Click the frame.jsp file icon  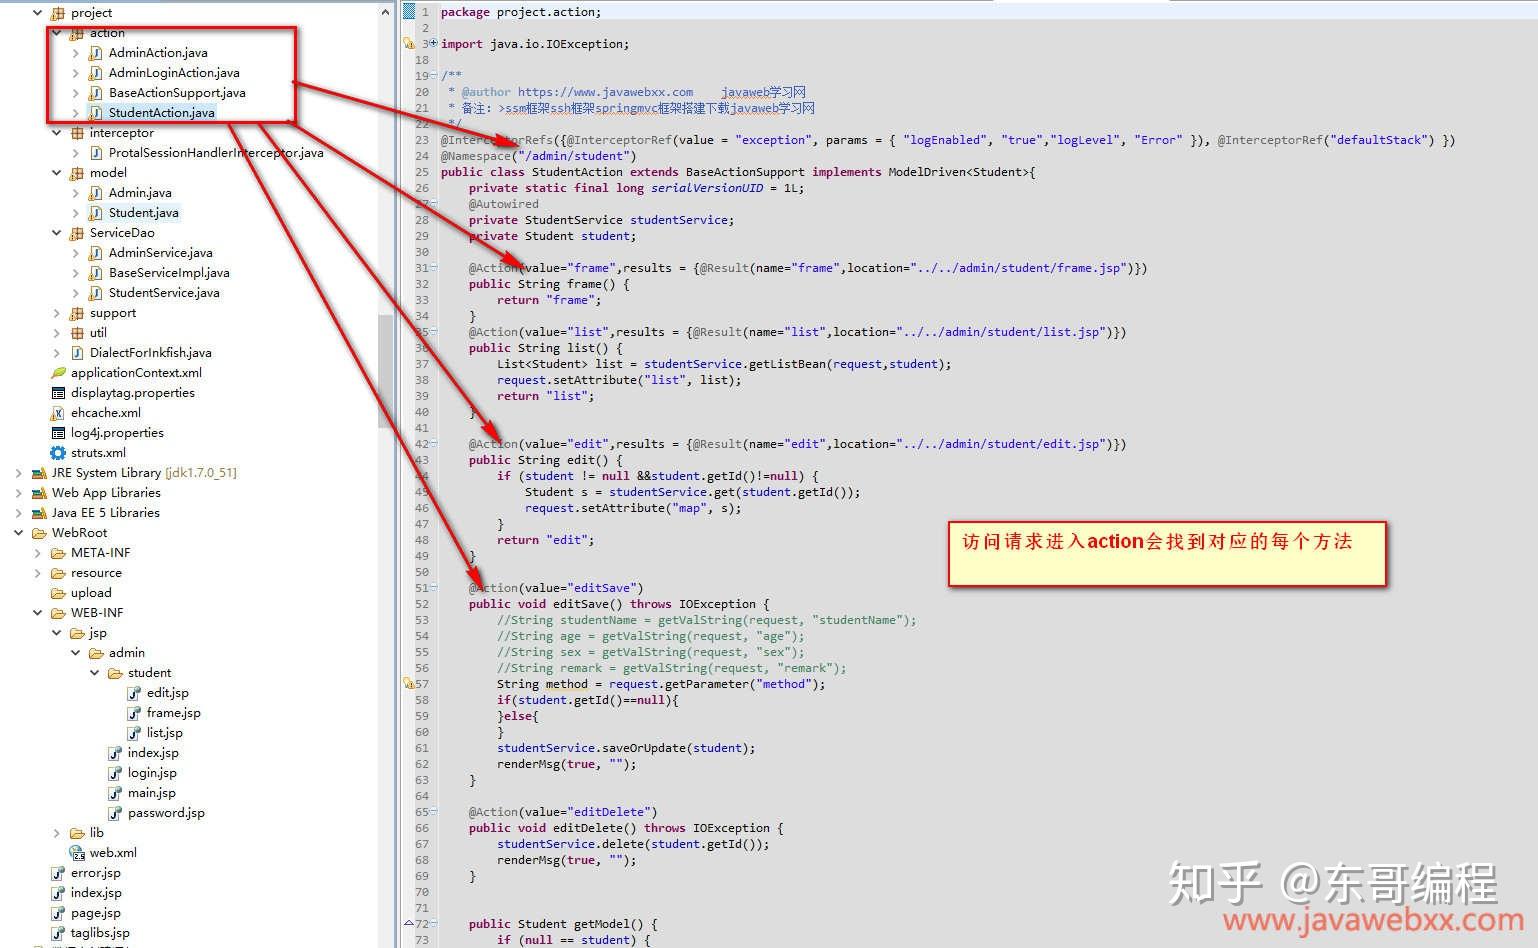pyautogui.click(x=134, y=713)
